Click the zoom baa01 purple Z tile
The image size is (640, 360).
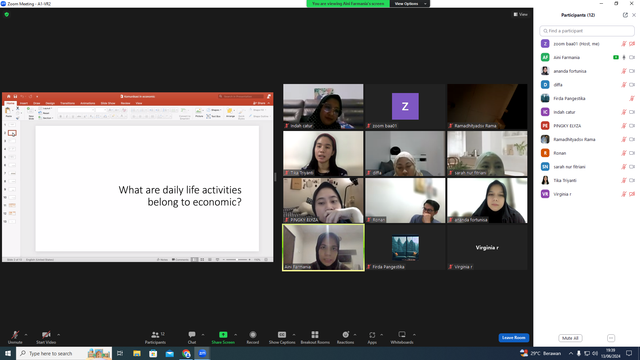(405, 107)
